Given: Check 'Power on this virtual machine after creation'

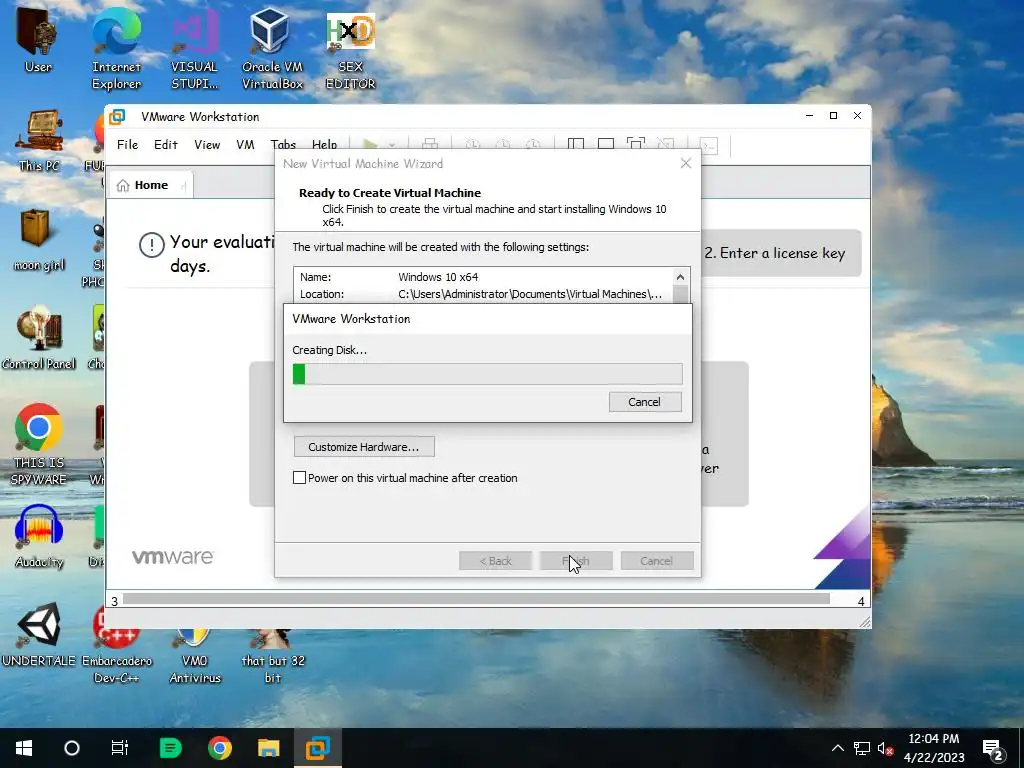Looking at the screenshot, I should [299, 477].
